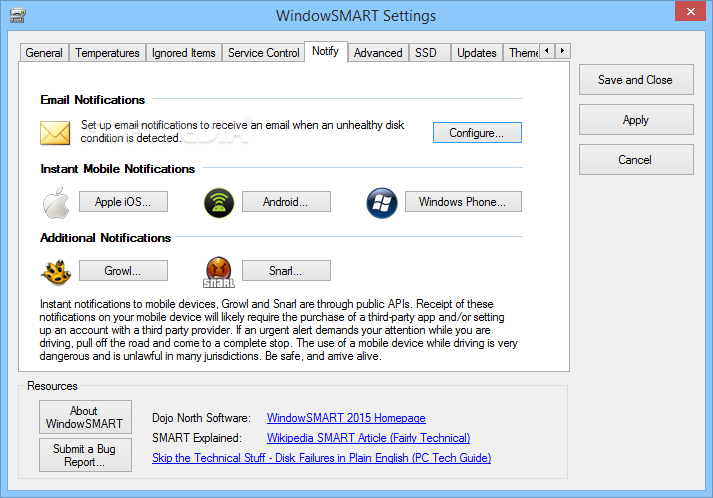Click the 'Resources' group label
This screenshot has width=713, height=498.
(x=52, y=386)
